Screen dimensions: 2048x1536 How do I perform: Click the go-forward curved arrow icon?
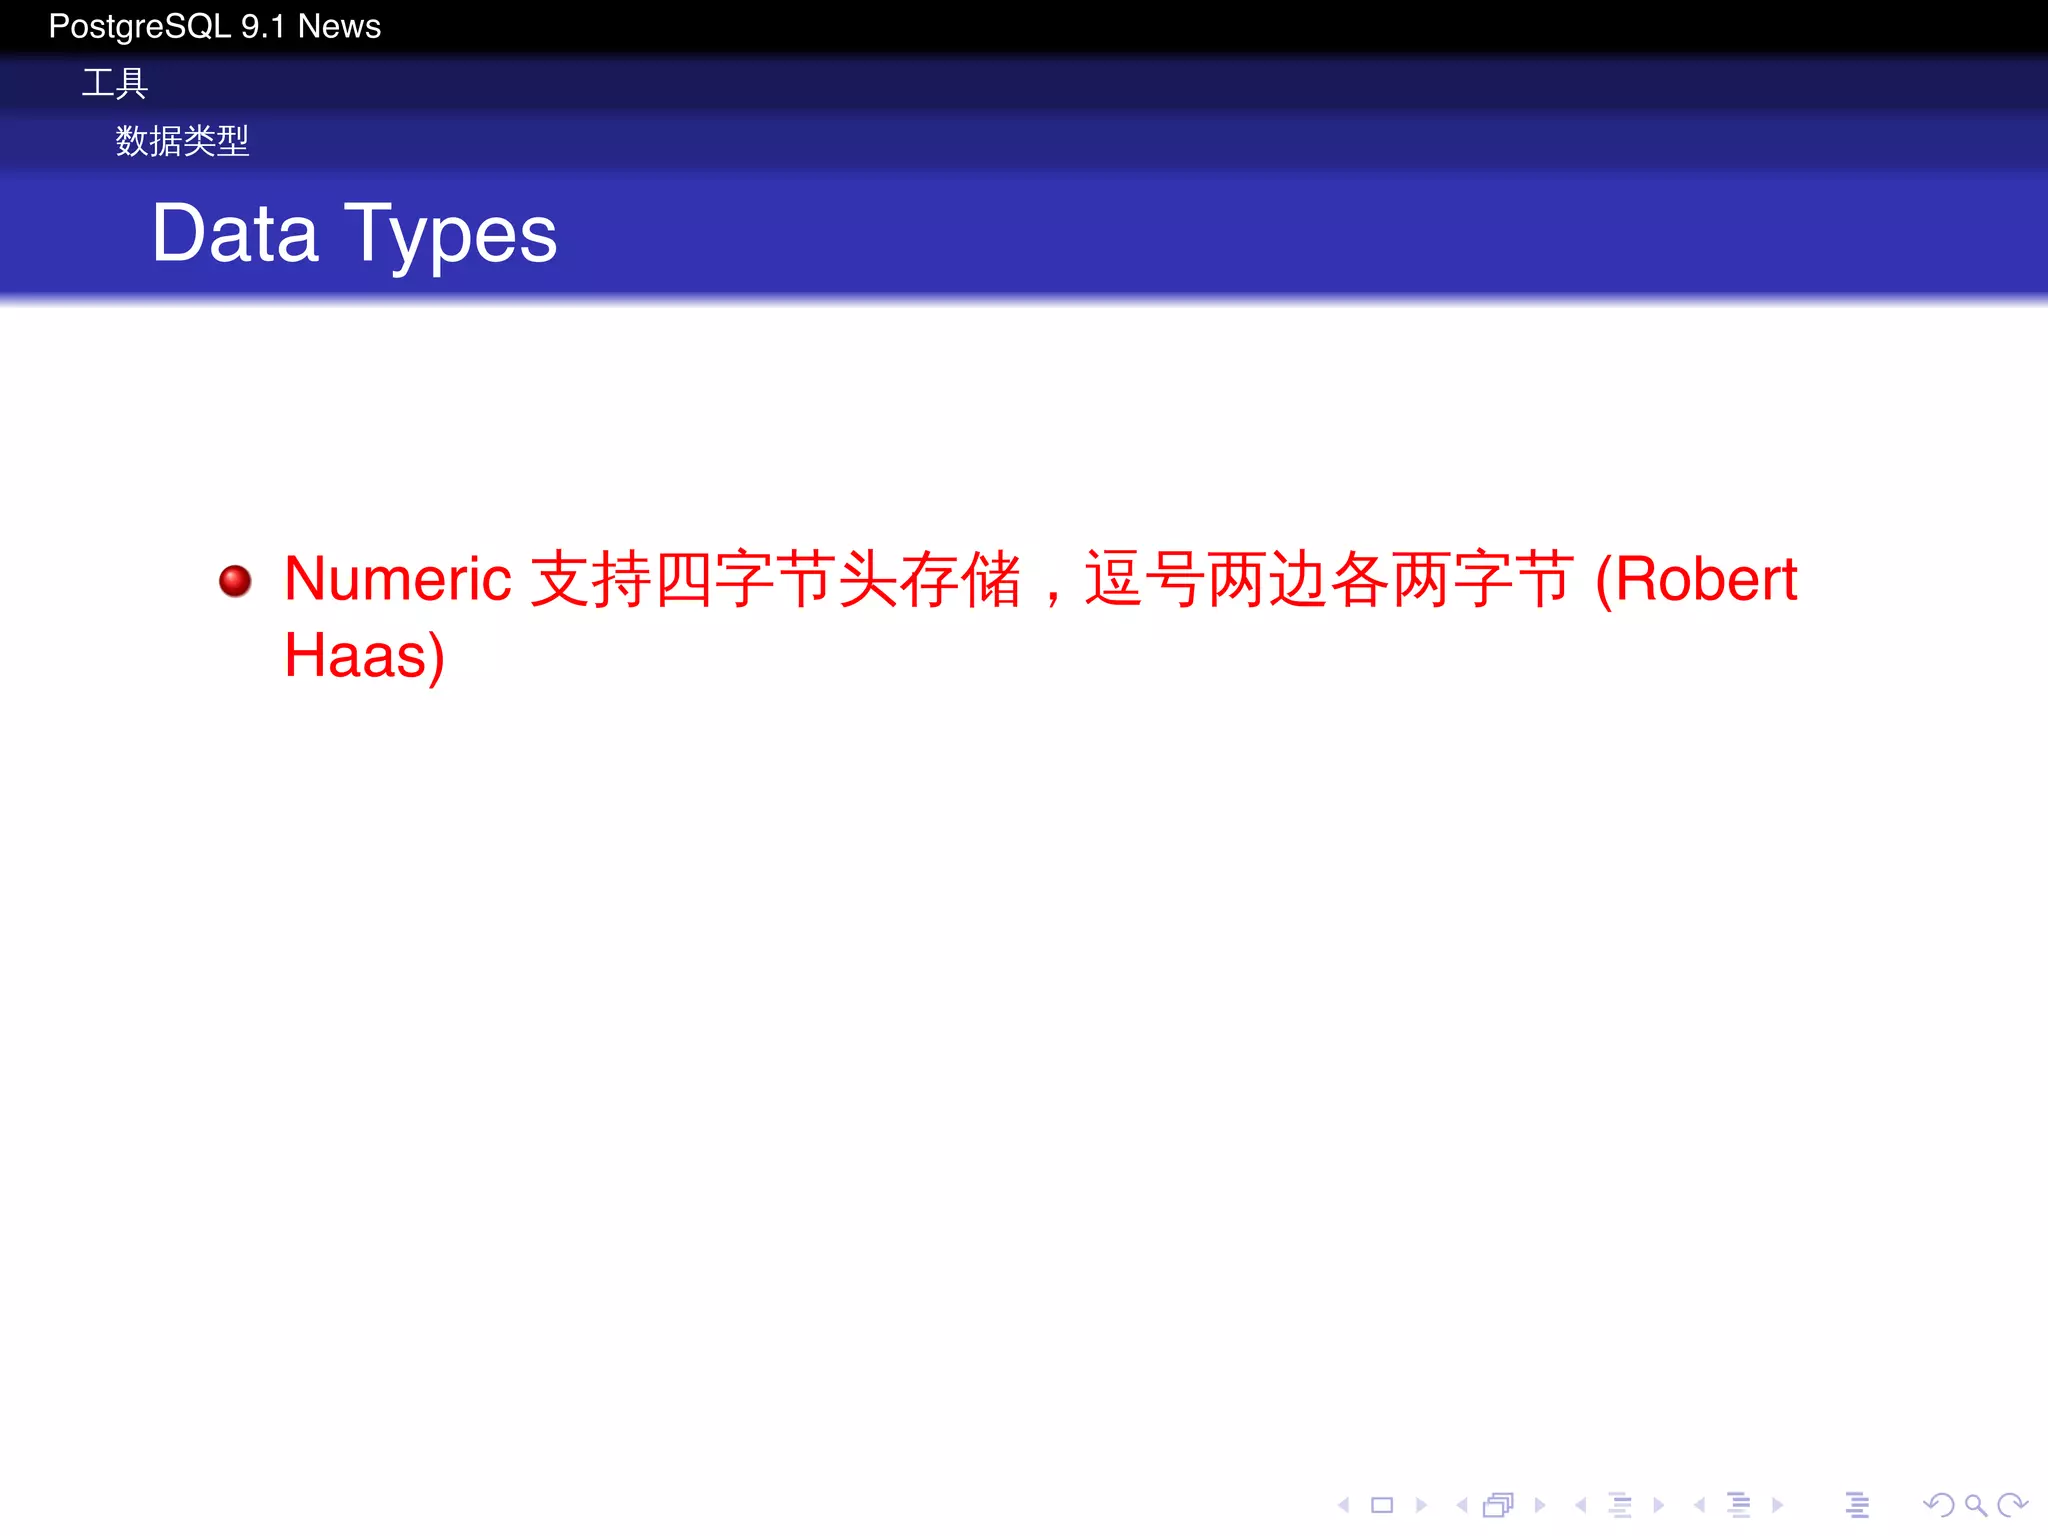2012,1505
